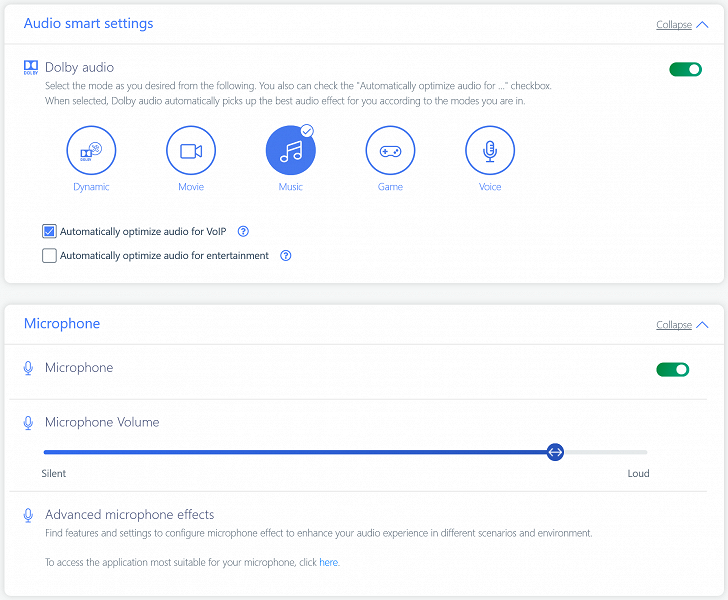The width and height of the screenshot is (728, 600).
Task: Turn off the Dolby audio toggle
Action: 685,69
